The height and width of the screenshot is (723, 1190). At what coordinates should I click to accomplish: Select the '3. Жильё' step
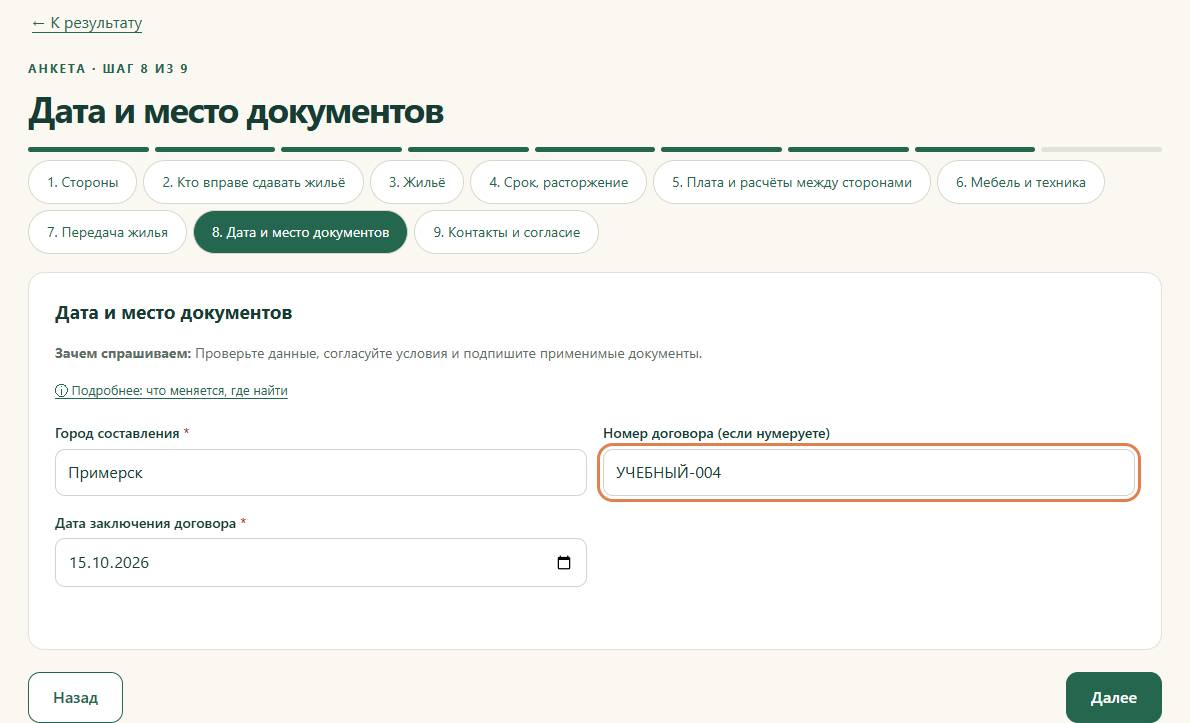pyautogui.click(x=417, y=182)
